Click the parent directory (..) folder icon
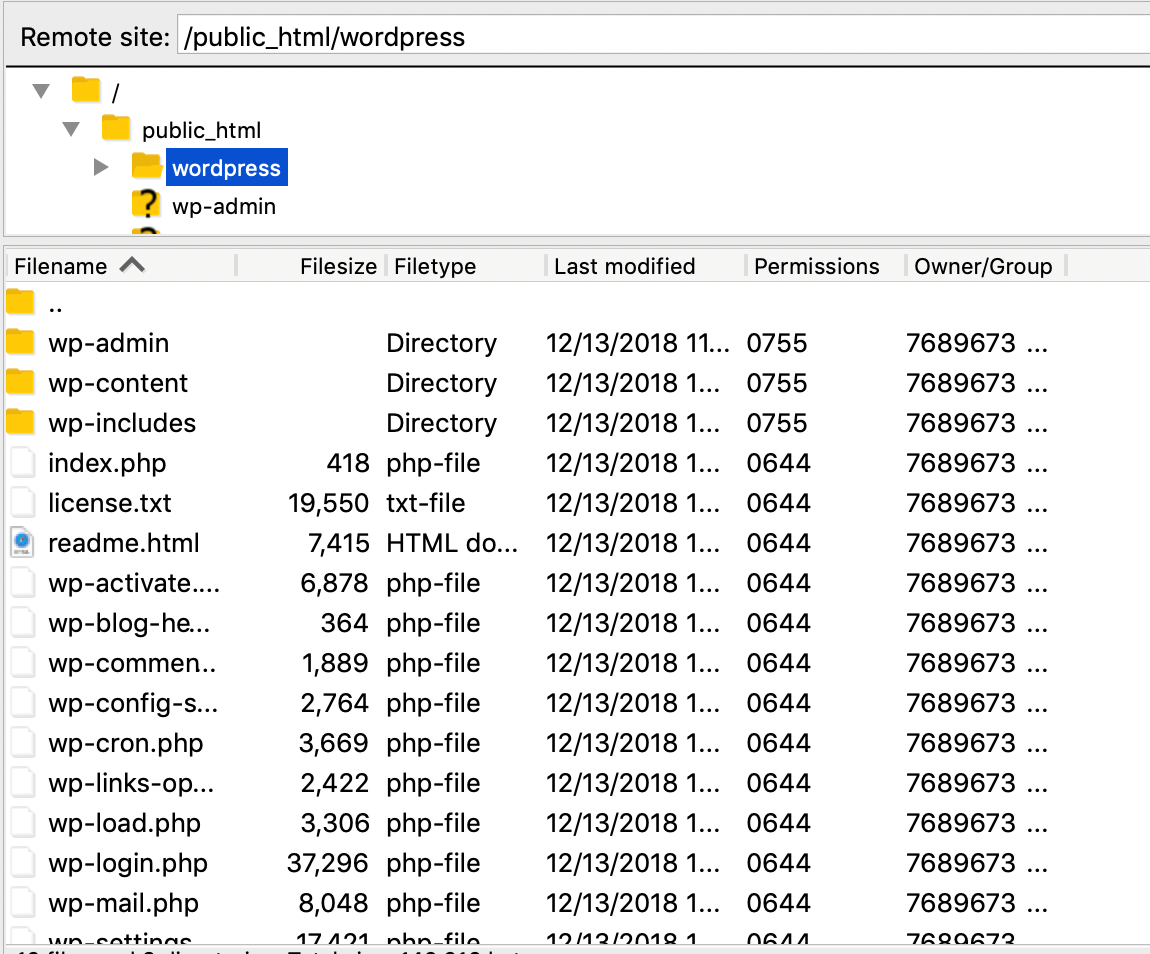This screenshot has width=1150, height=954. point(20,303)
